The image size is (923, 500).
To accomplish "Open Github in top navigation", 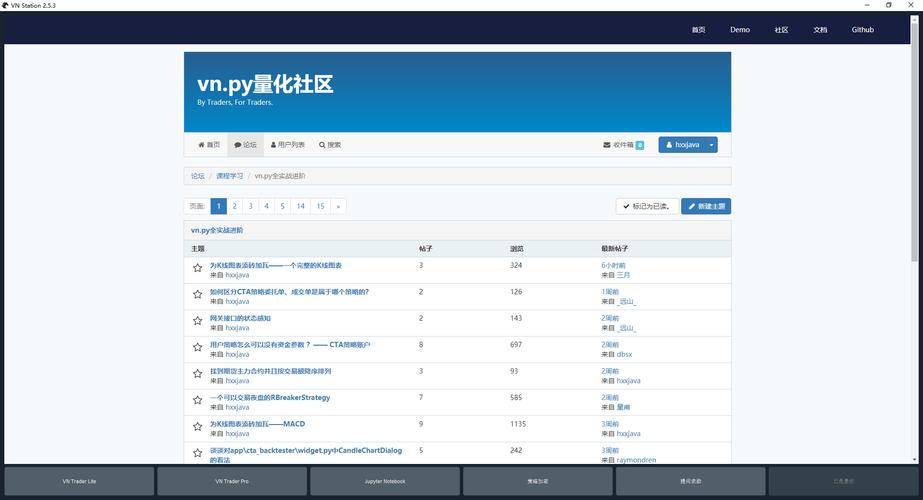I will click(x=862, y=29).
